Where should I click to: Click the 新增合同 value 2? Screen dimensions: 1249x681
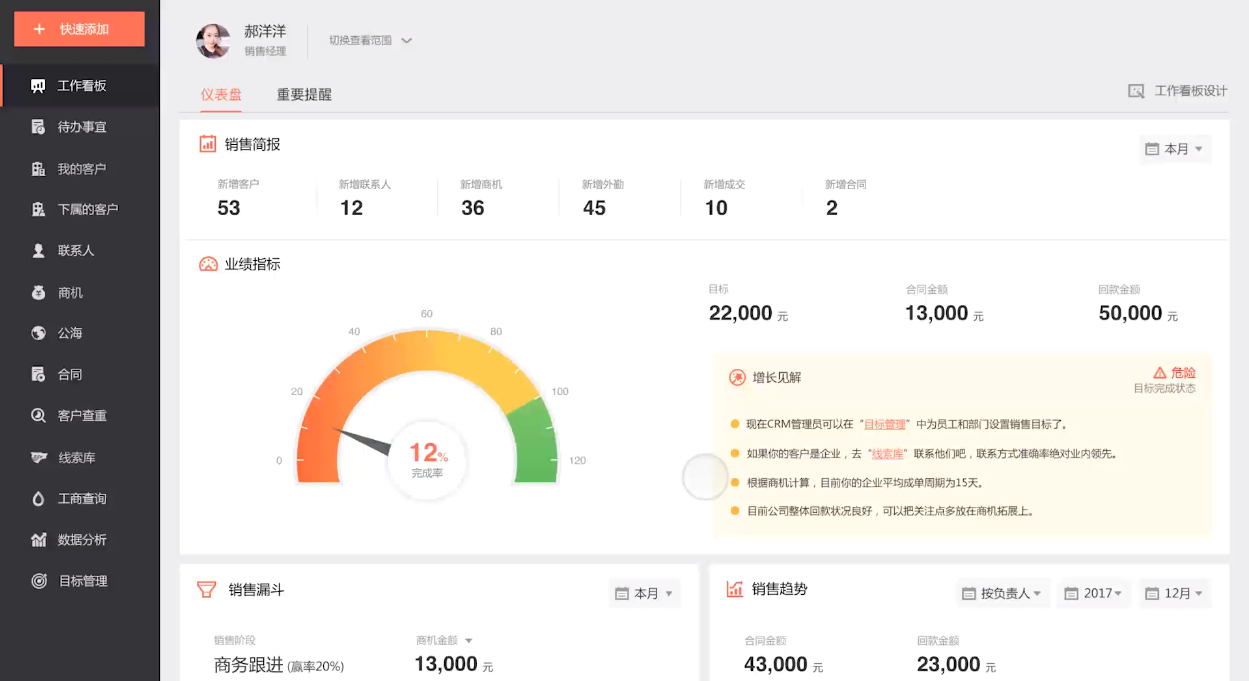point(832,208)
